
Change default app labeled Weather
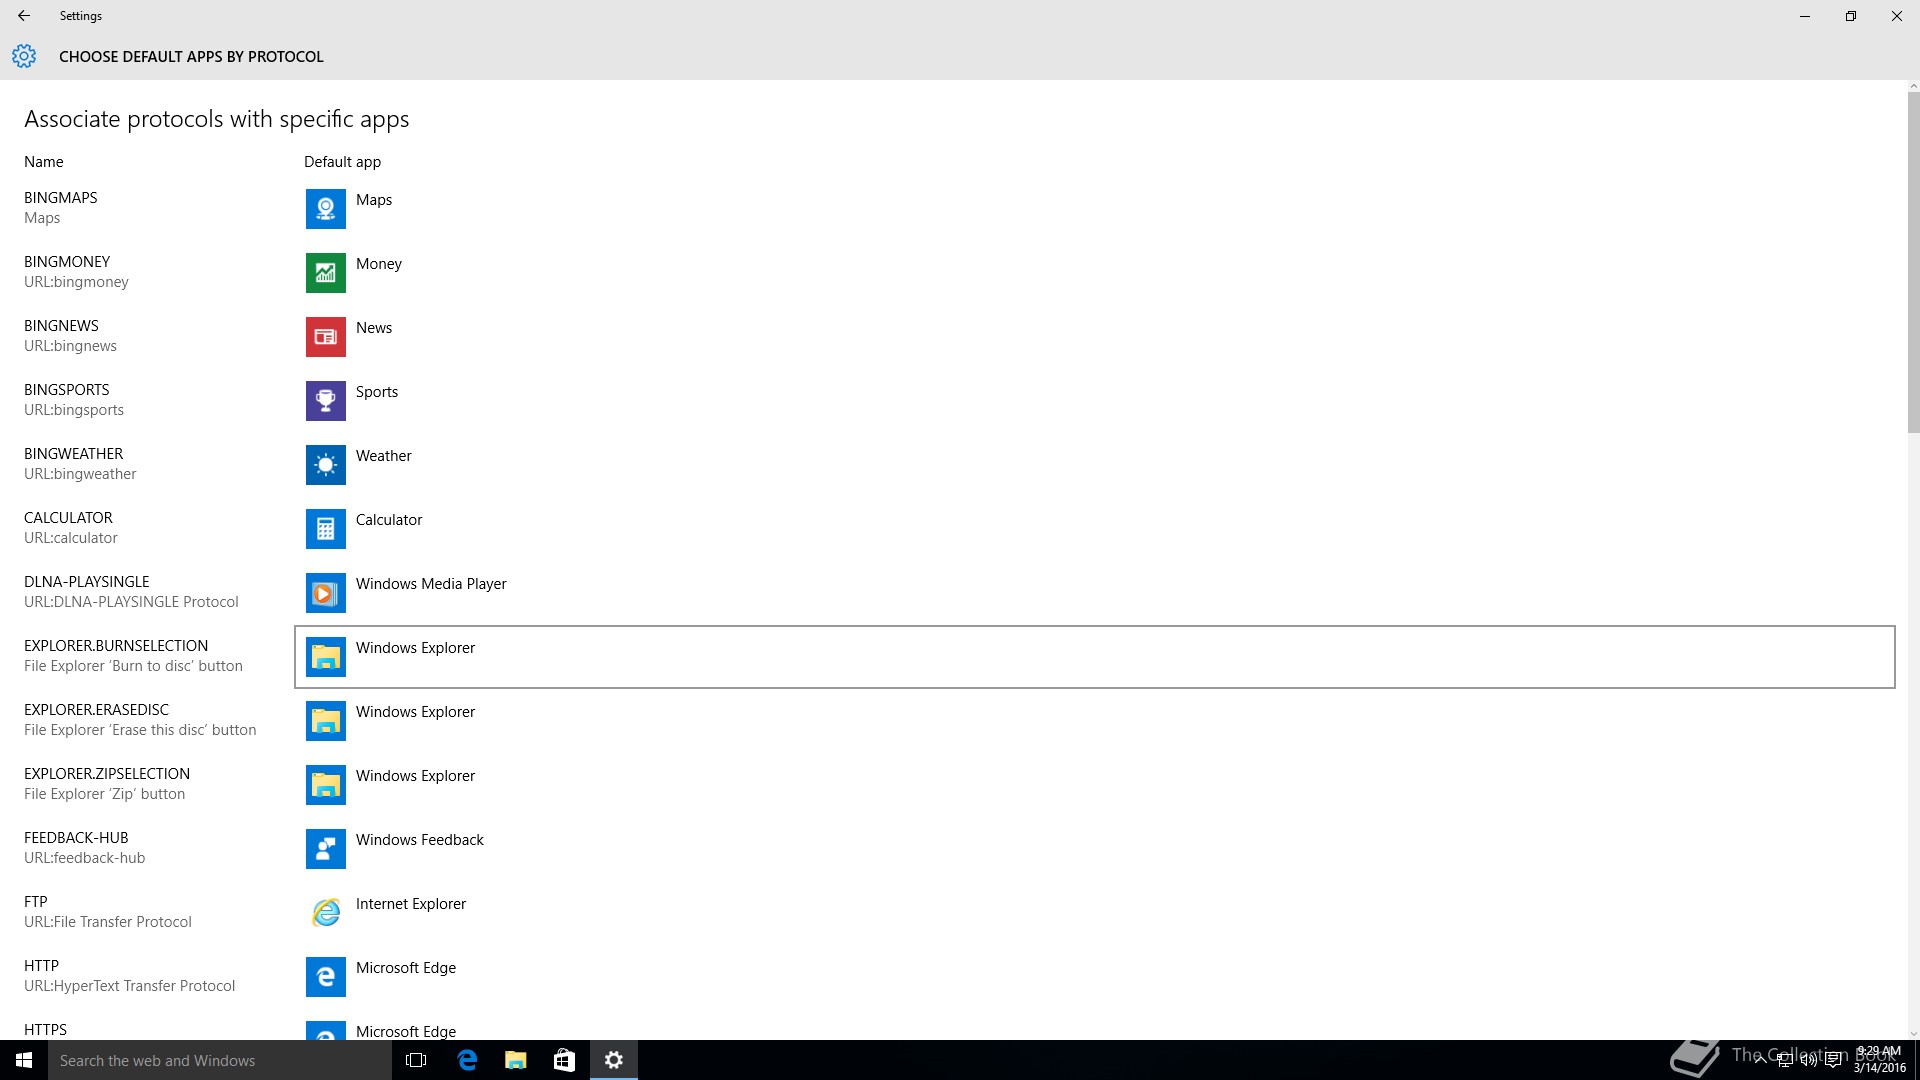[x=1095, y=465]
